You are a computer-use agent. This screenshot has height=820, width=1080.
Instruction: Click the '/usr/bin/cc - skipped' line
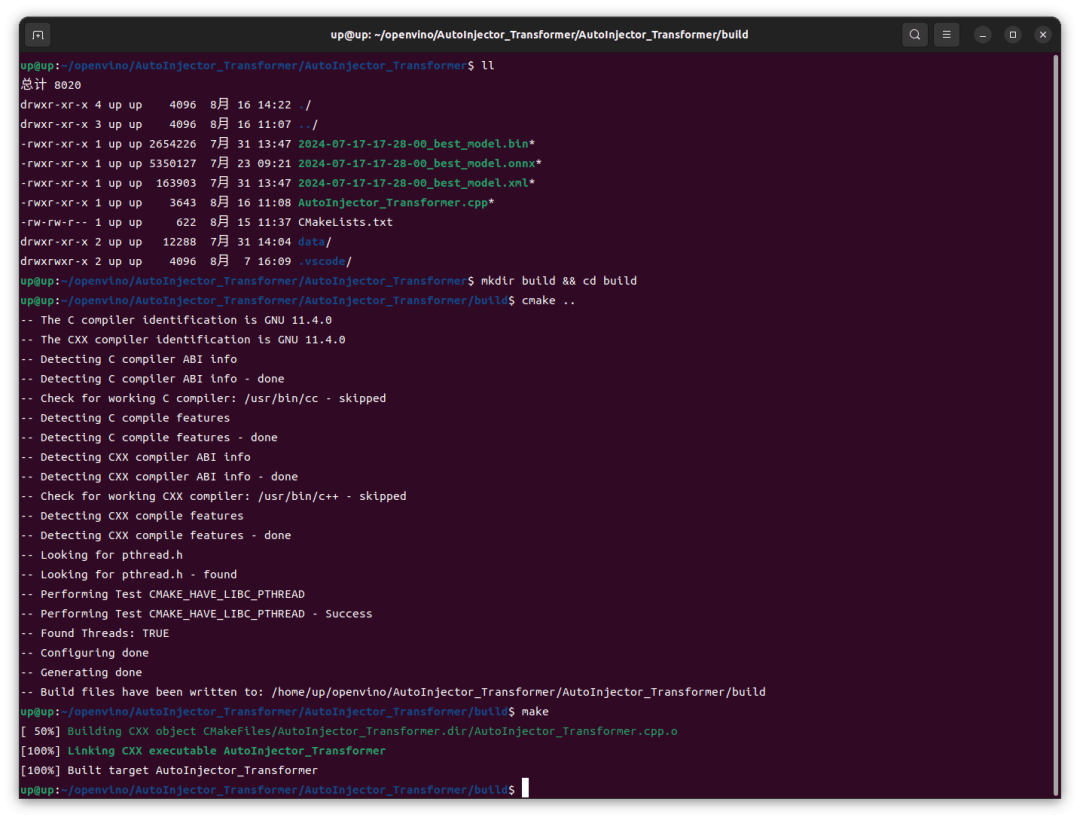(x=203, y=399)
